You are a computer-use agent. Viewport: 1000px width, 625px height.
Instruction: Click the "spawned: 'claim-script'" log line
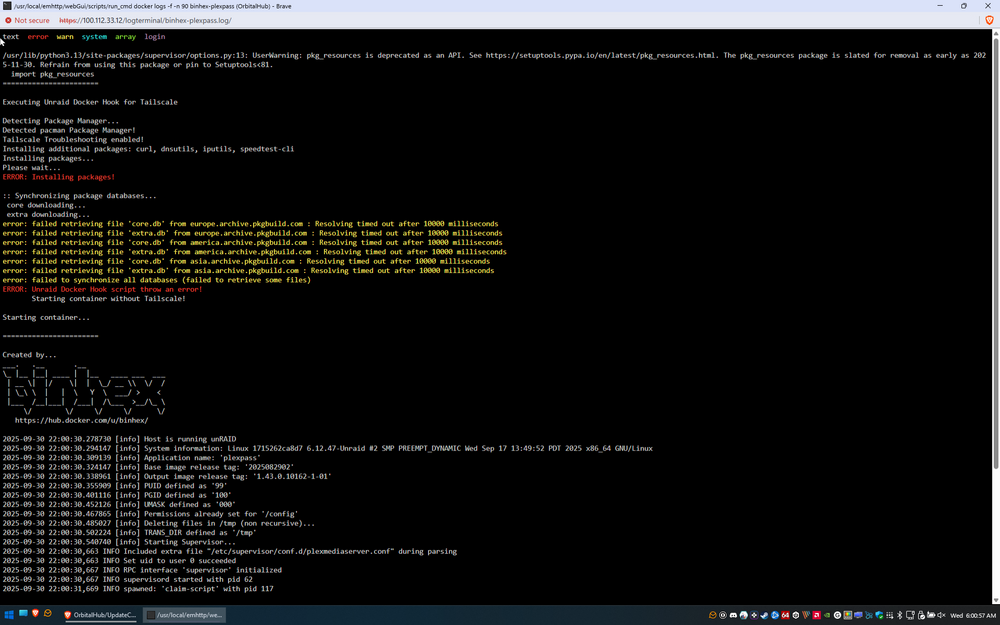(x=138, y=589)
